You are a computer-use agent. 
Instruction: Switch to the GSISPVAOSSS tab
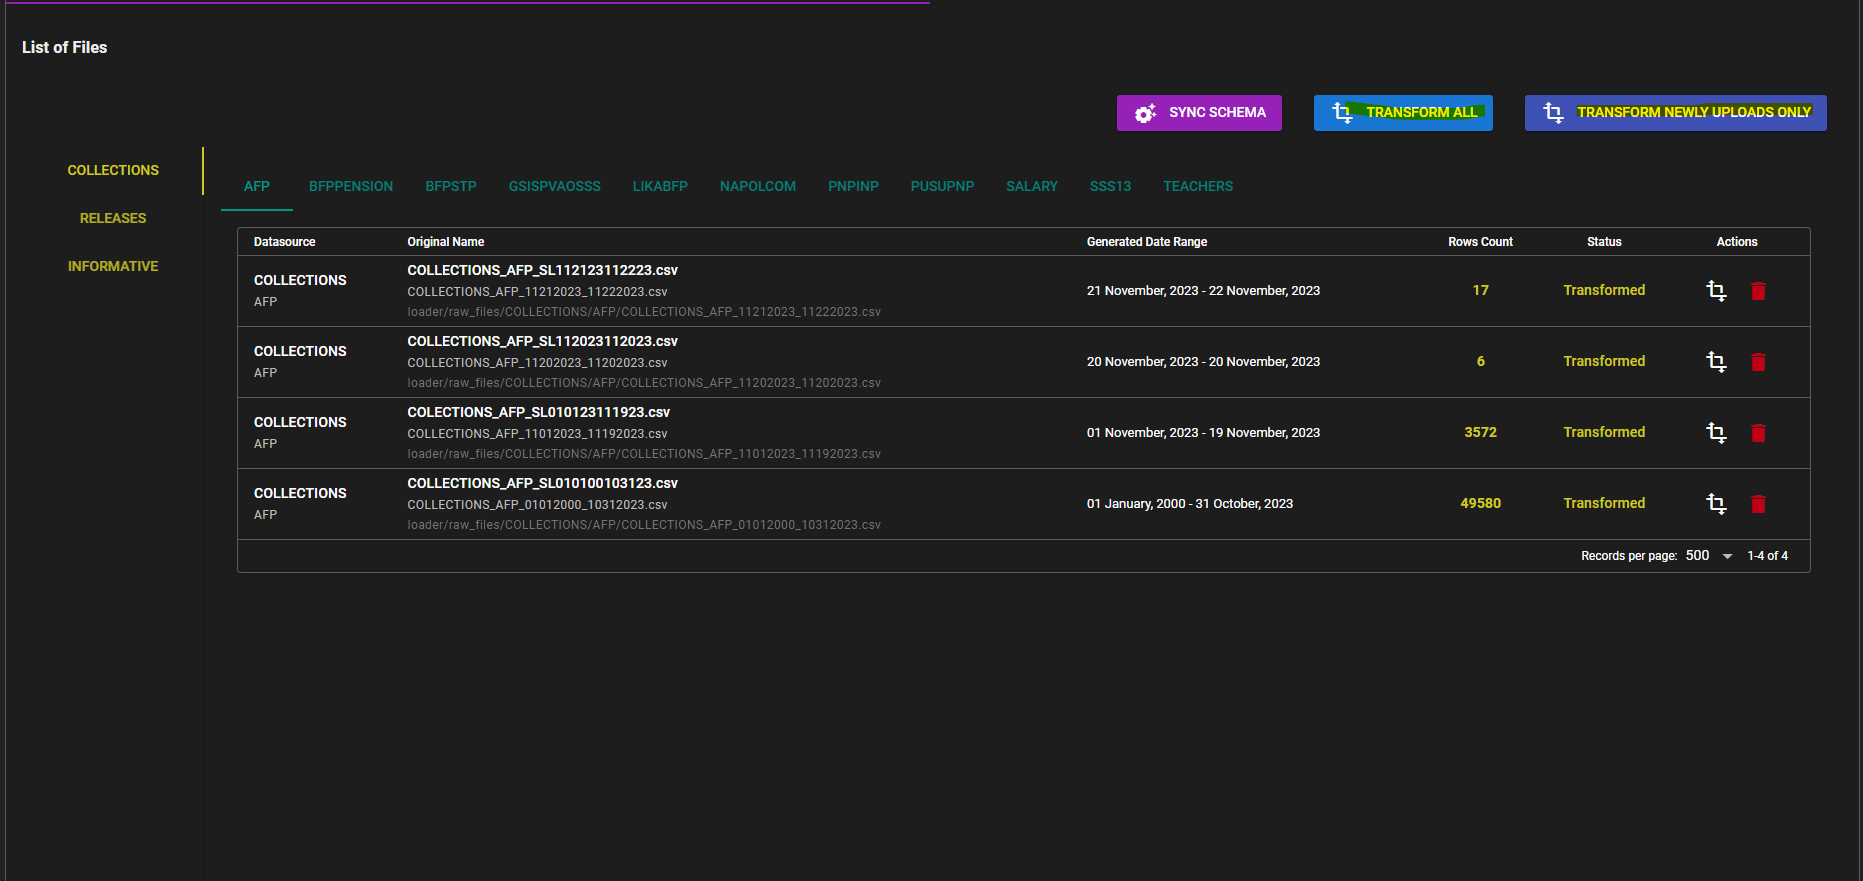555,187
